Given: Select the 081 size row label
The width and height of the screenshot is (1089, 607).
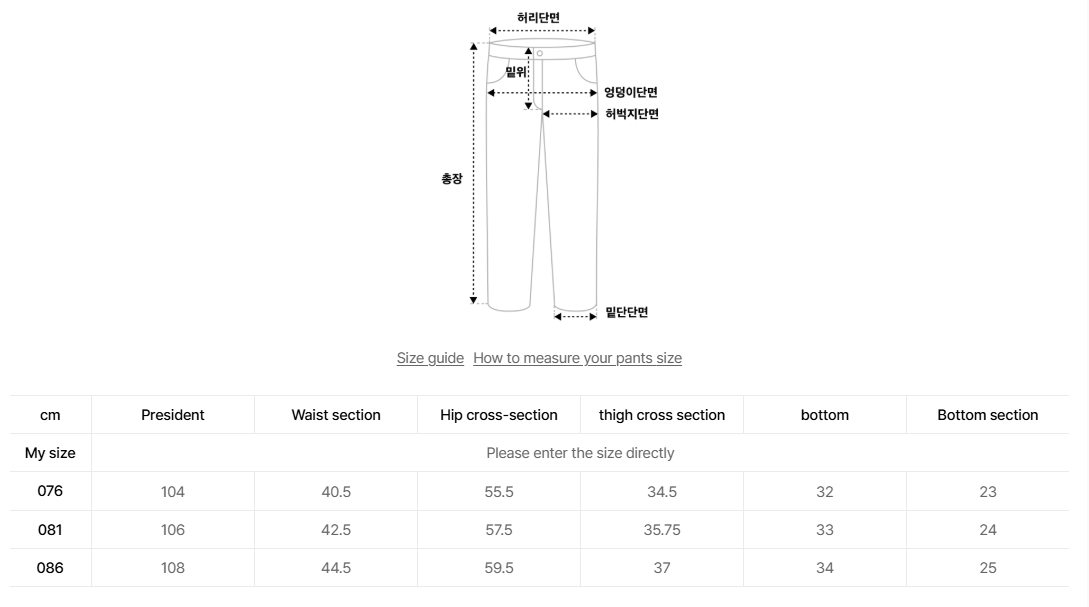Looking at the screenshot, I should pyautogui.click(x=50, y=530).
